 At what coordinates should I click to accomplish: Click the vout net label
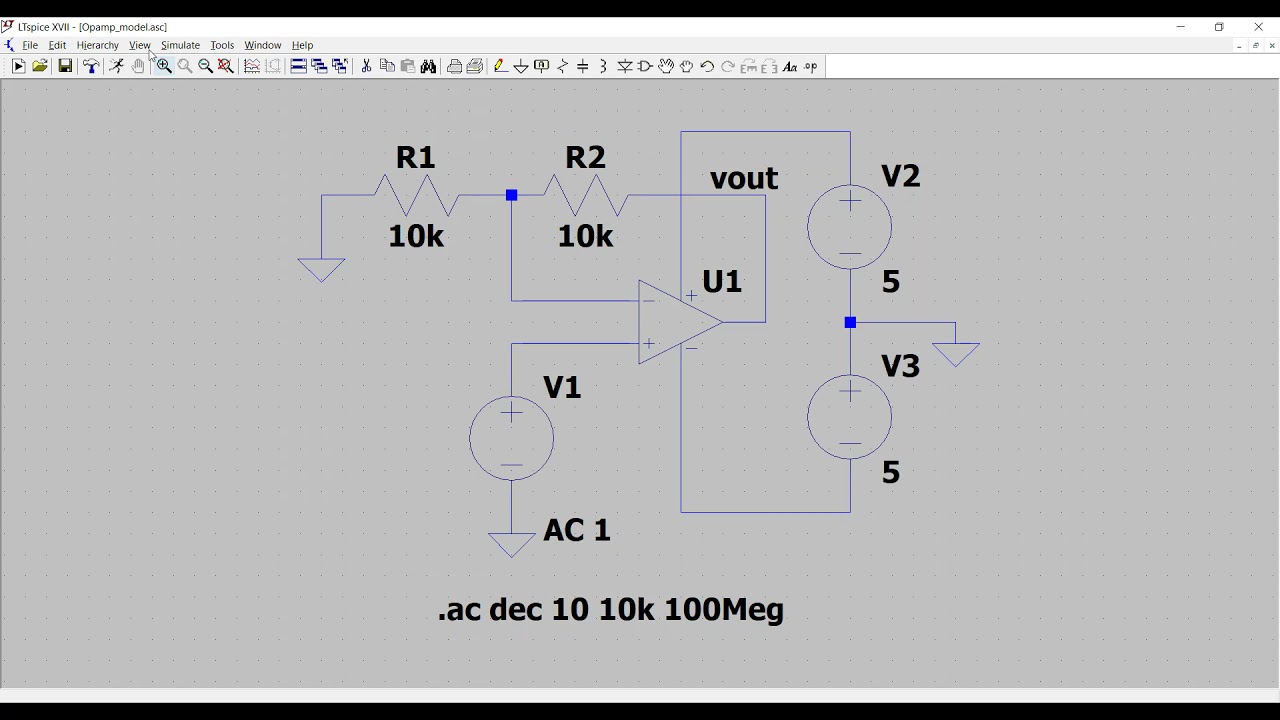pyautogui.click(x=744, y=179)
